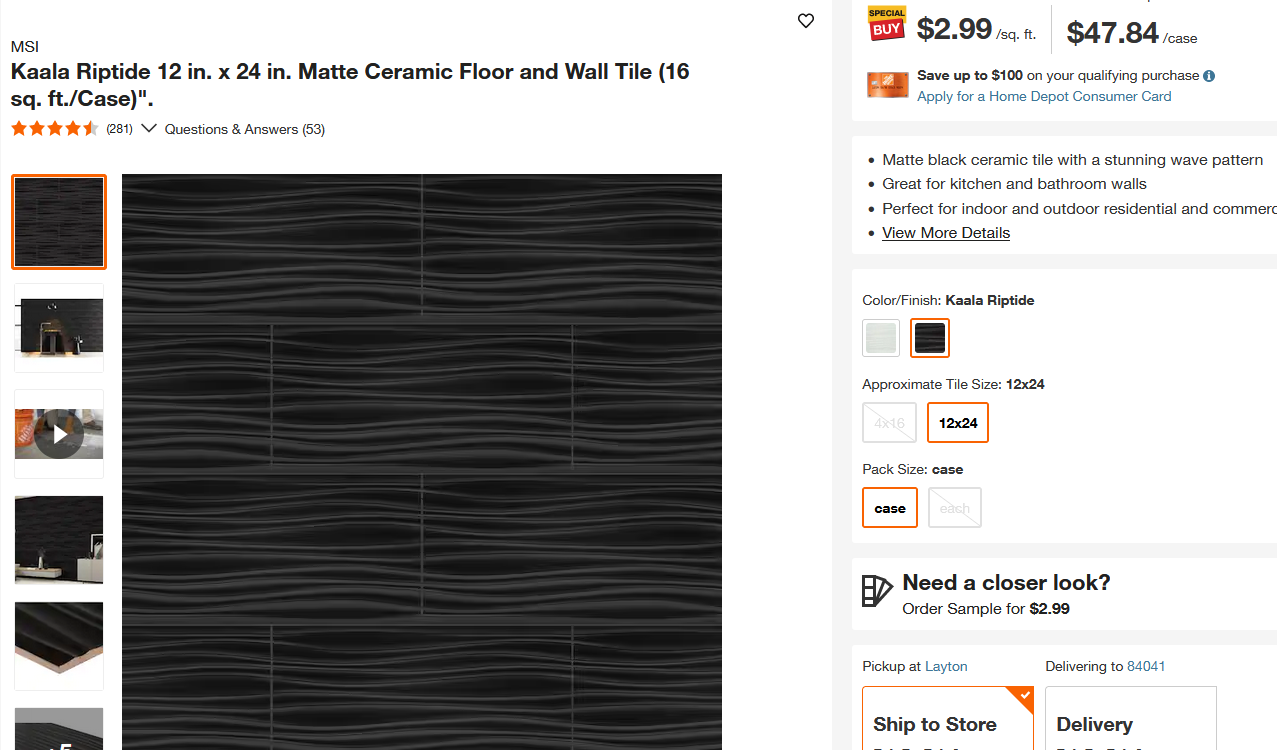Play the product video thumbnail
The height and width of the screenshot is (750, 1277).
tap(58, 433)
